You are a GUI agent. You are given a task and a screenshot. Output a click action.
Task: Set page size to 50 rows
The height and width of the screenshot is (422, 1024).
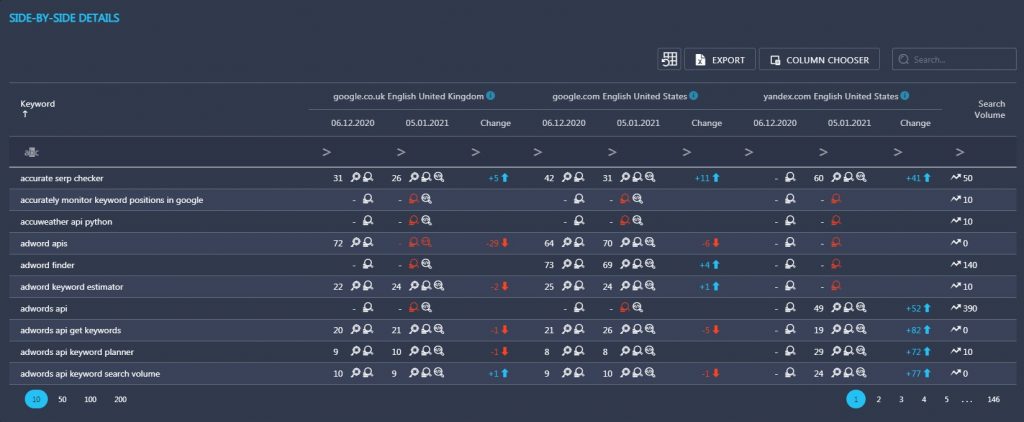tap(62, 399)
